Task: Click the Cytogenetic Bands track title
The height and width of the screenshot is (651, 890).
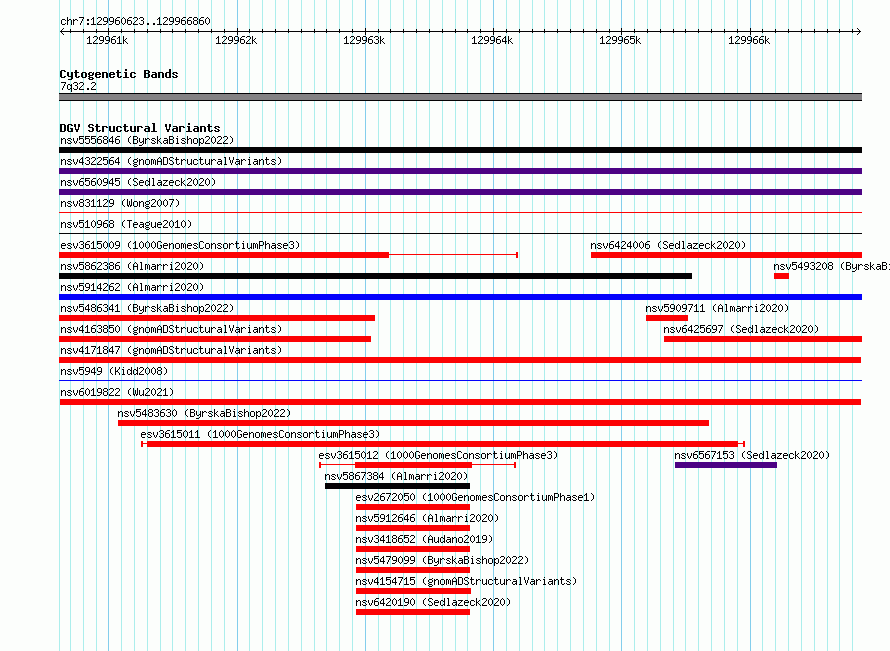Action: tap(119, 74)
